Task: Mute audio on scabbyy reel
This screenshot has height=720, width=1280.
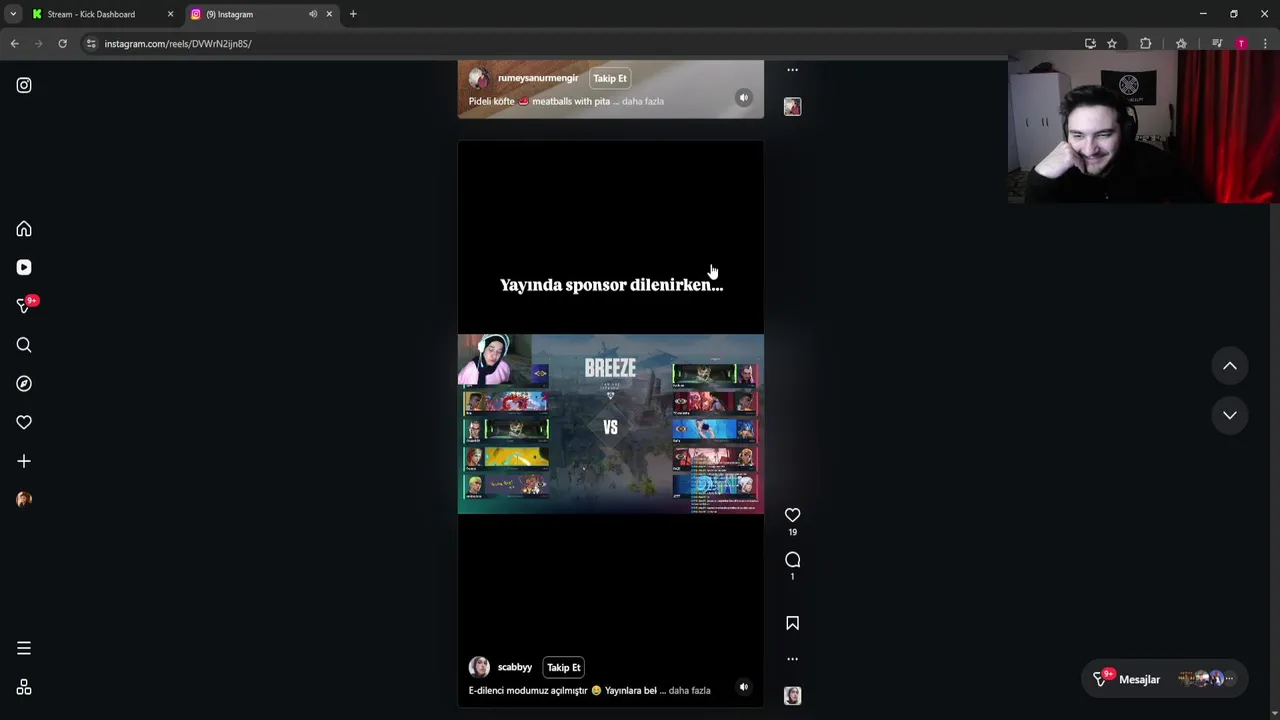Action: [x=743, y=687]
